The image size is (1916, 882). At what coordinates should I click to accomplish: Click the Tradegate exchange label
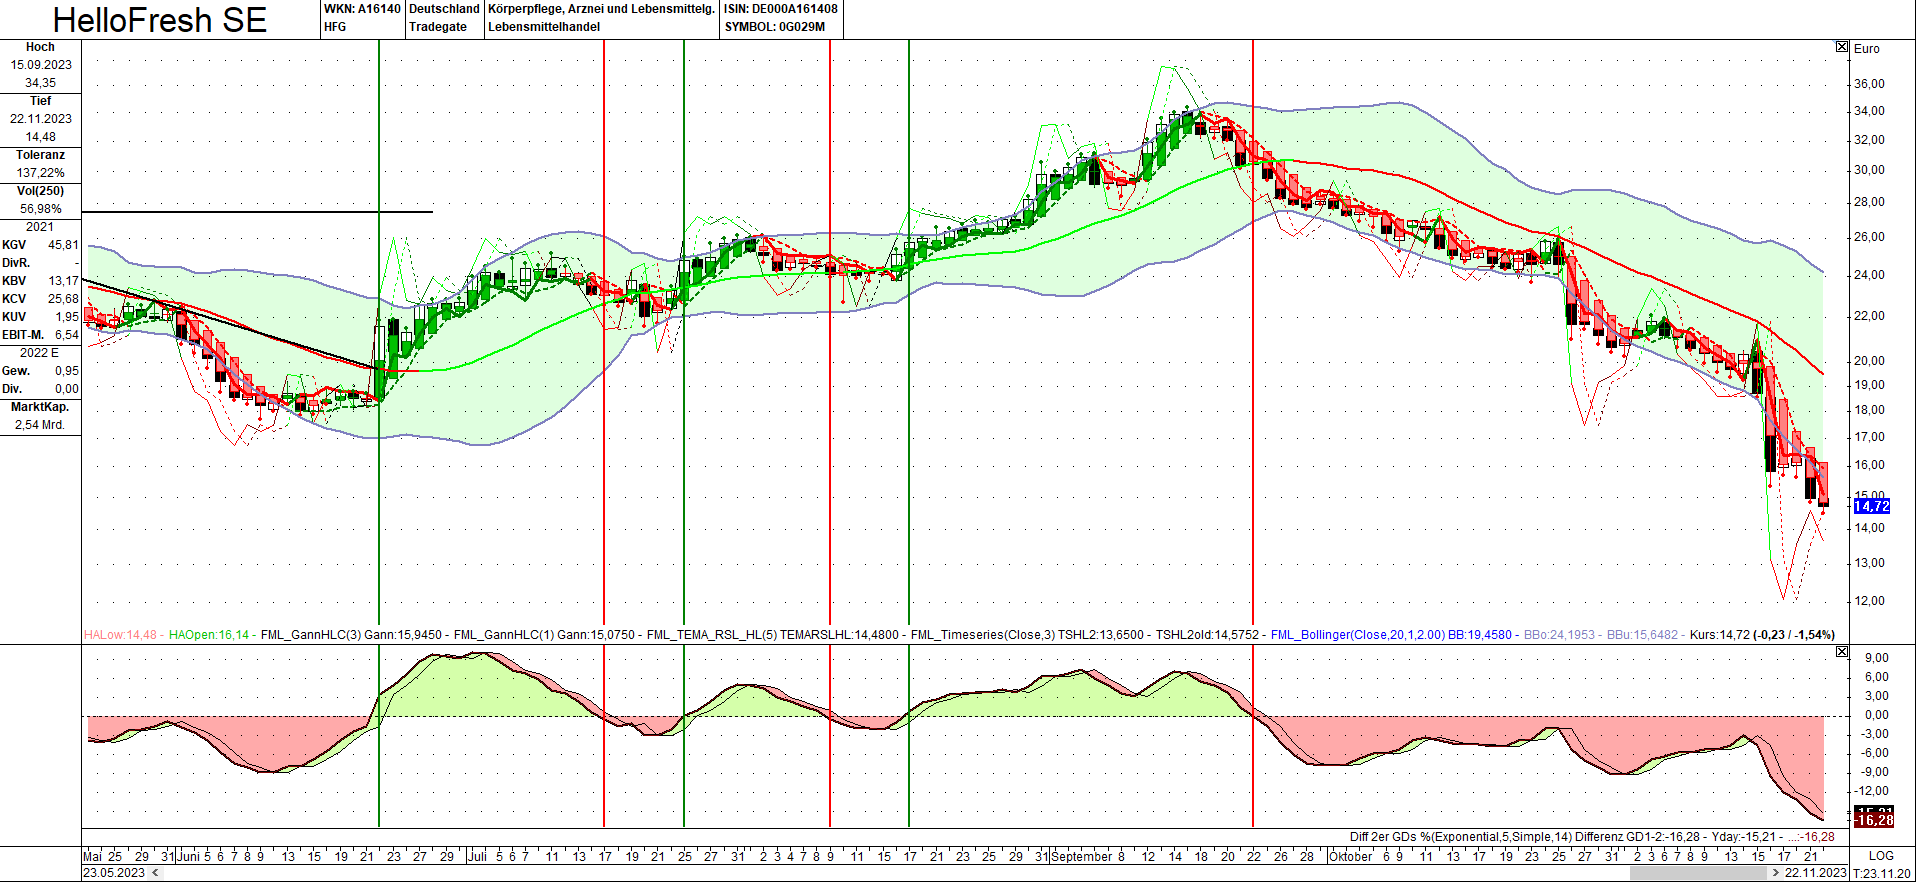pos(438,27)
